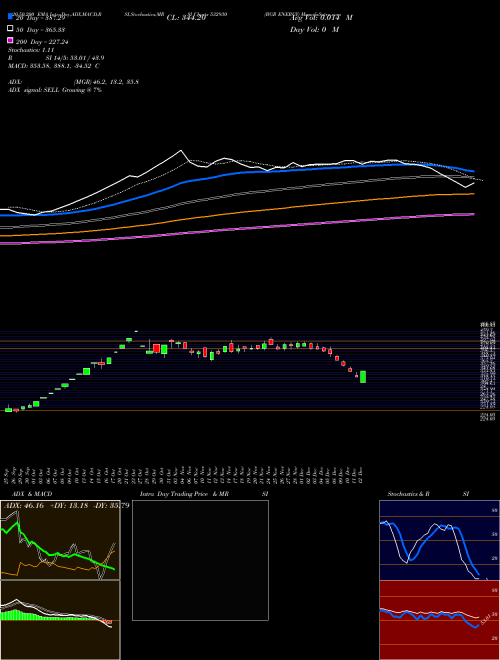Click the peak of the white price line
The width and height of the screenshot is (500, 660).
click(x=181, y=150)
